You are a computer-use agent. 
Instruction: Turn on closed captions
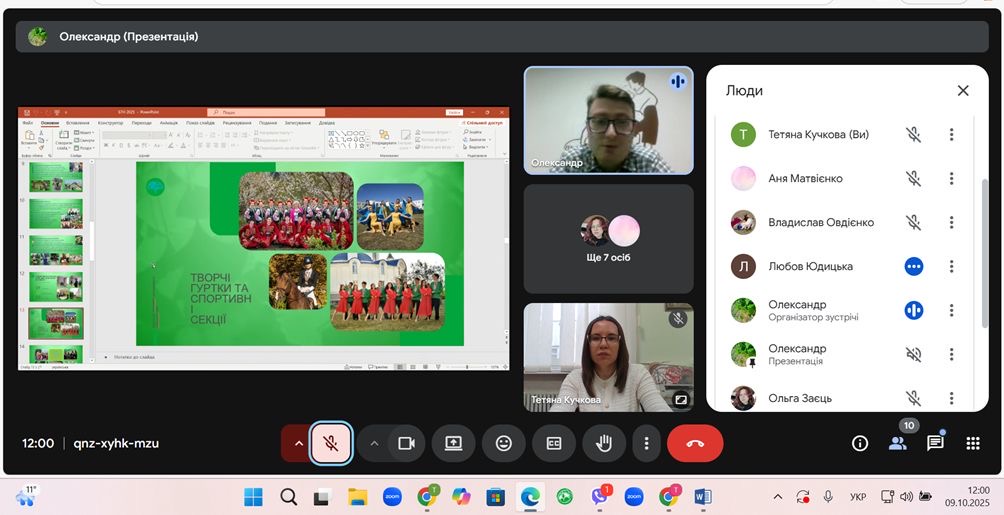pos(554,443)
